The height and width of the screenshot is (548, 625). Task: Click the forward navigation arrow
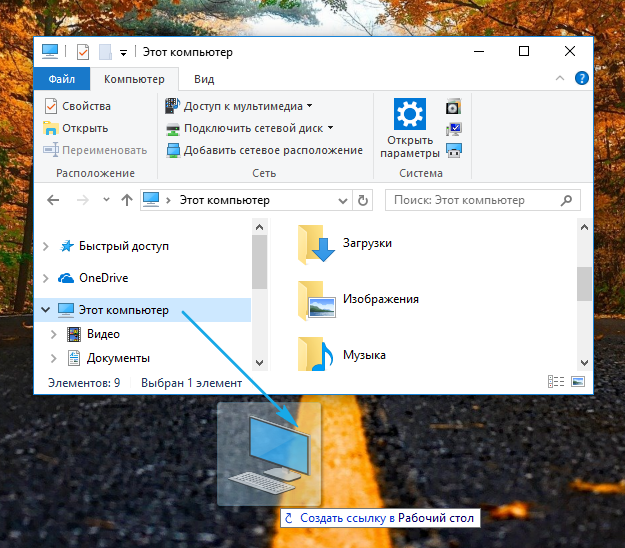click(83, 200)
